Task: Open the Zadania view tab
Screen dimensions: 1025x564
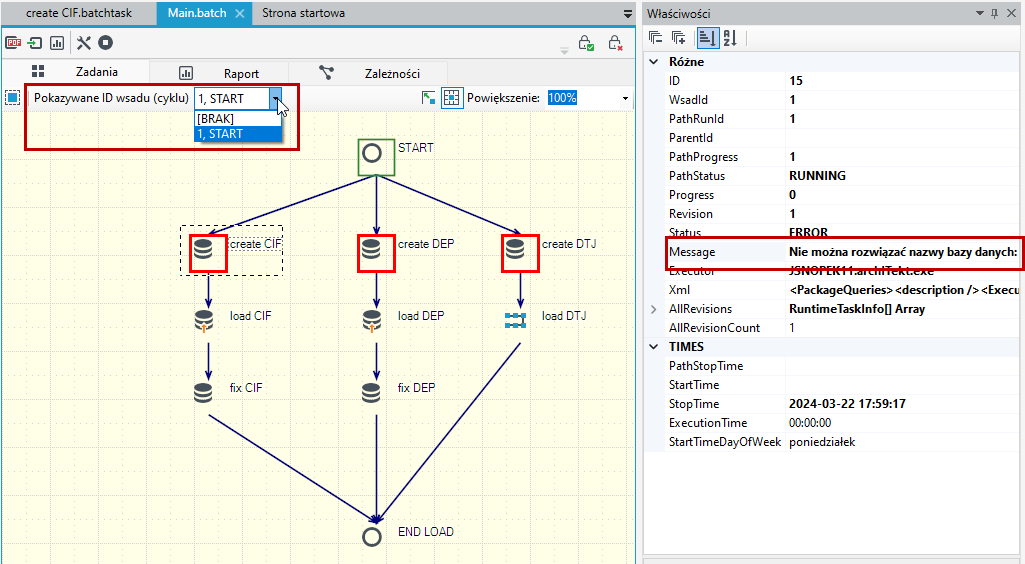Action: click(x=75, y=72)
